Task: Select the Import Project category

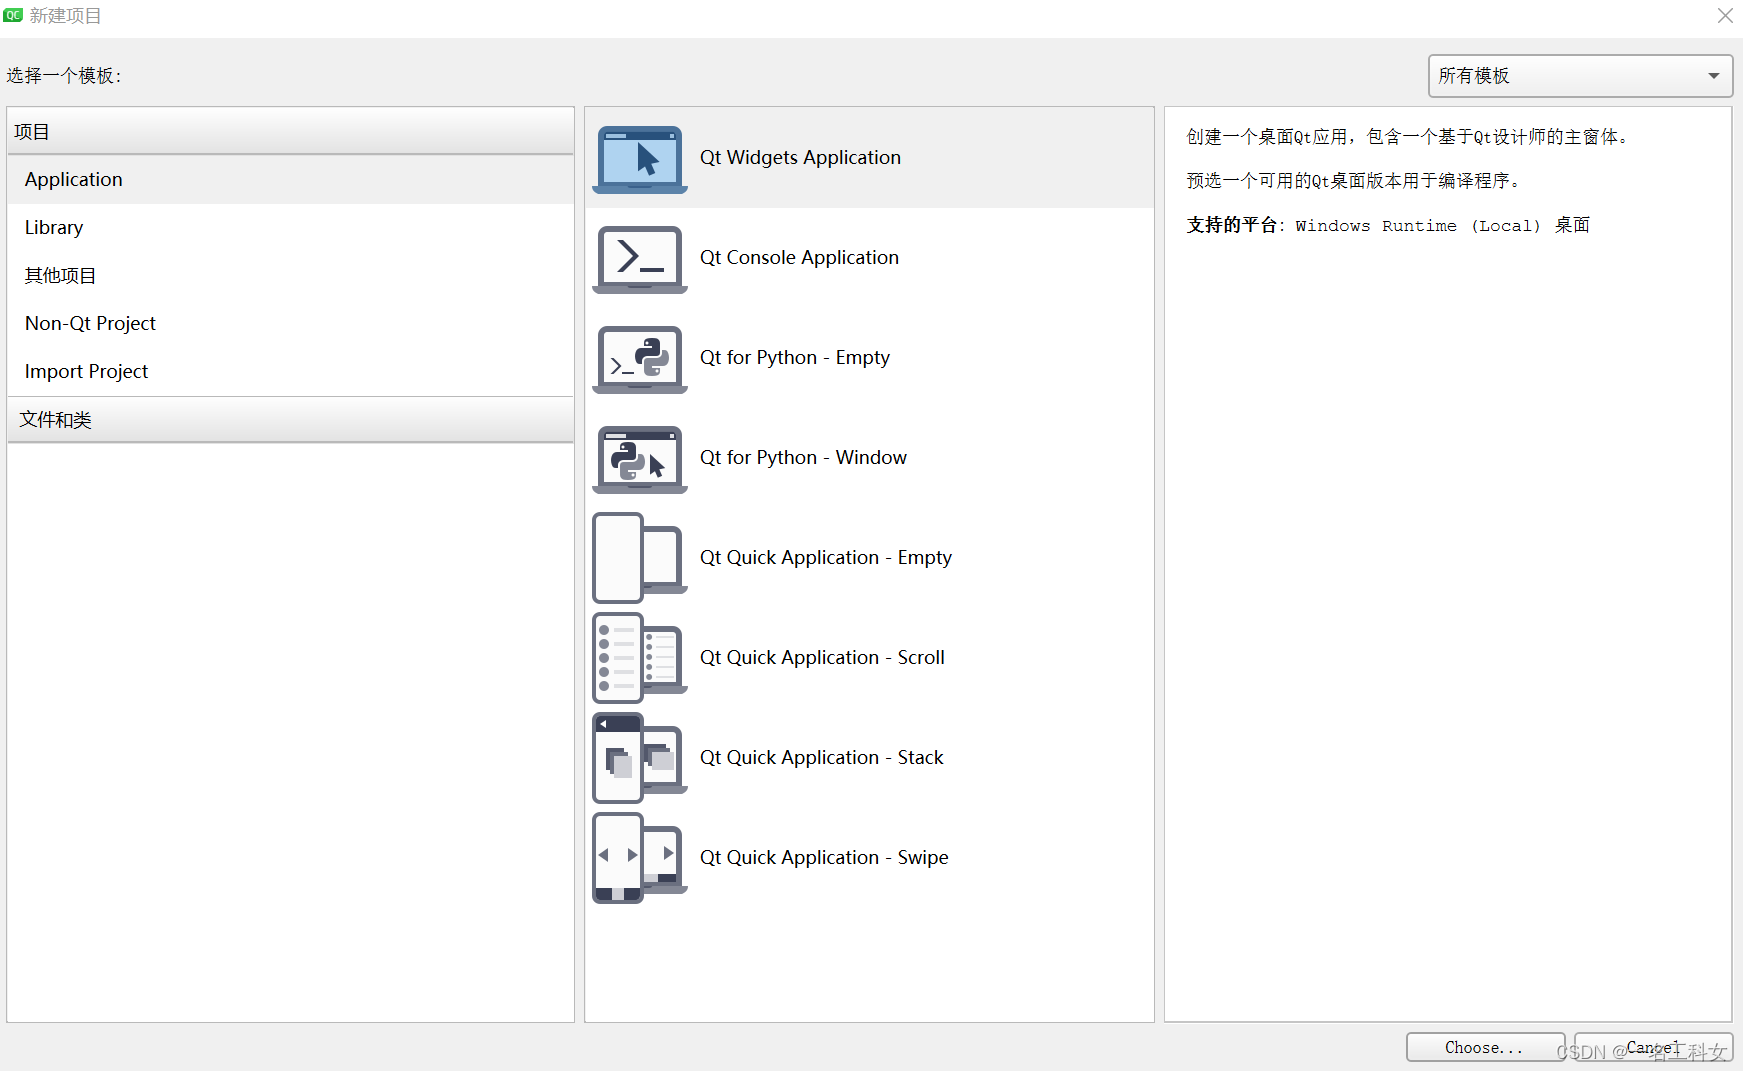Action: (x=291, y=372)
